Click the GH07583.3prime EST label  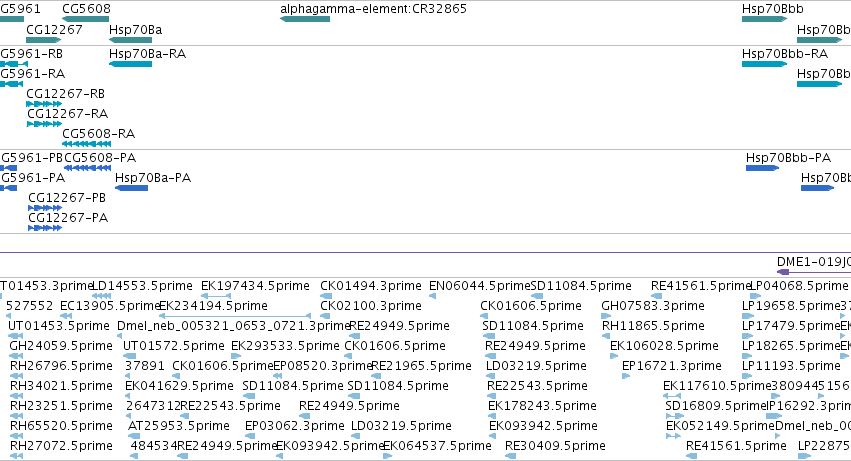pos(653,306)
